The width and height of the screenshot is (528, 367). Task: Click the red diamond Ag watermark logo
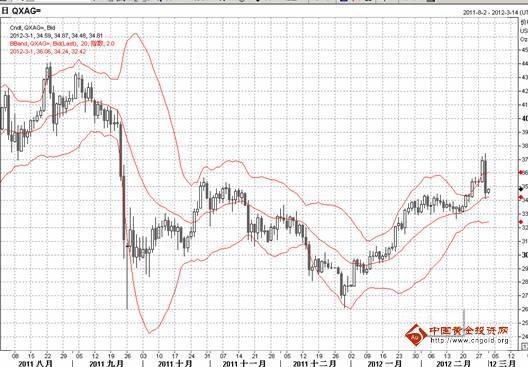(416, 335)
